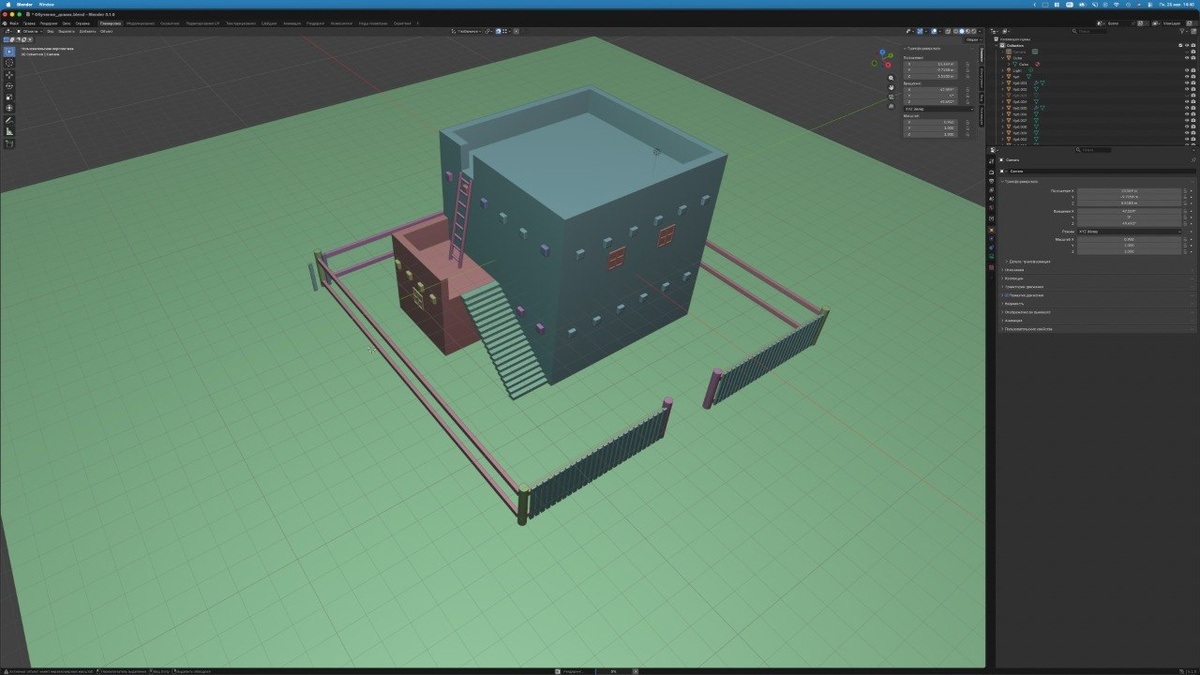The image size is (1200, 675).
Task: Click the viewport zoom magnifier icon
Action: 891,77
